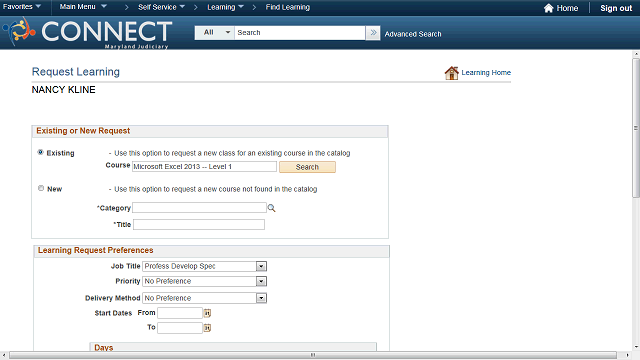
Task: Select the Existing request radio button
Action: [x=40, y=152]
